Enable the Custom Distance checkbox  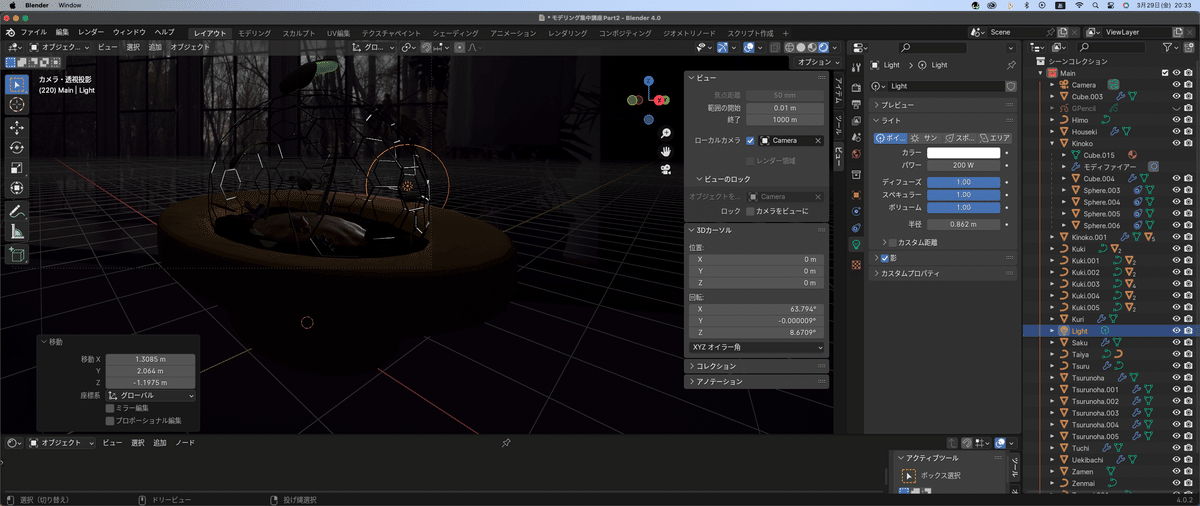point(893,242)
